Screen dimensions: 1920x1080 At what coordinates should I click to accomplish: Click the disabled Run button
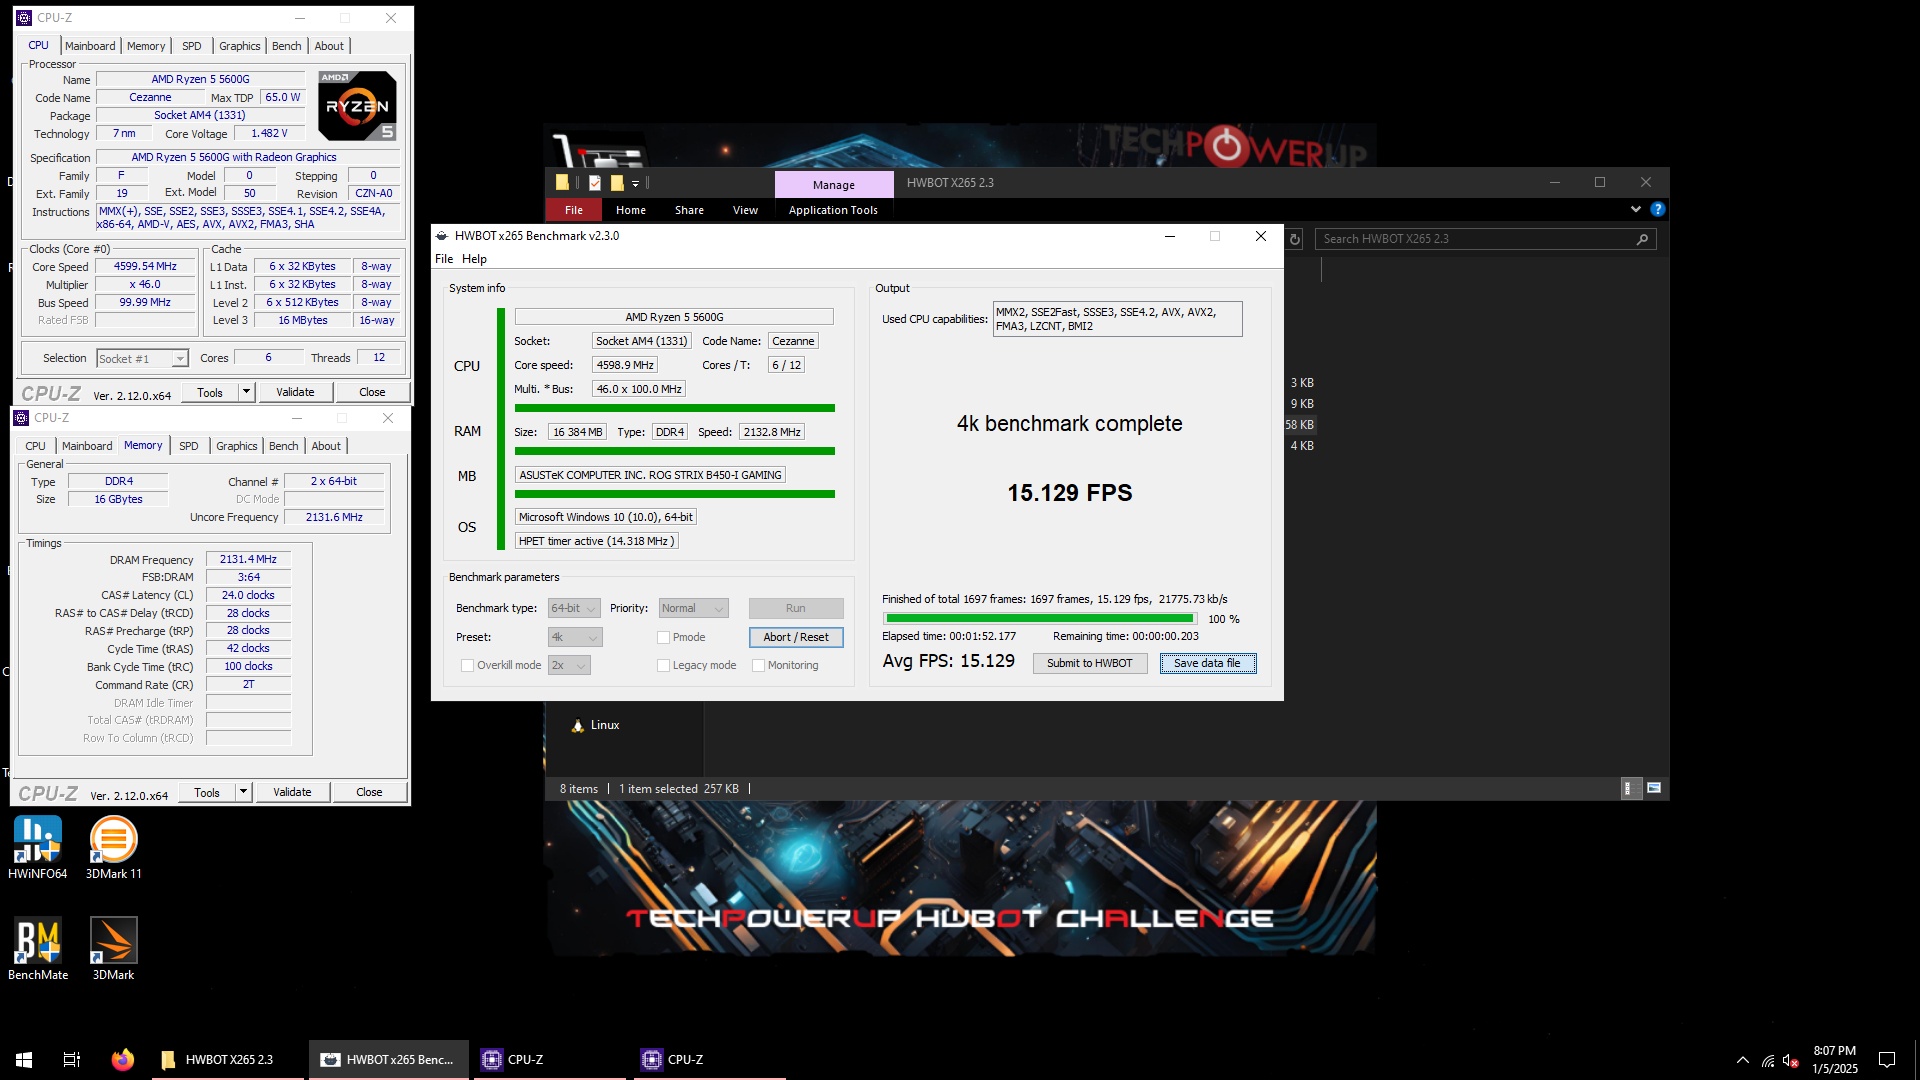point(796,608)
